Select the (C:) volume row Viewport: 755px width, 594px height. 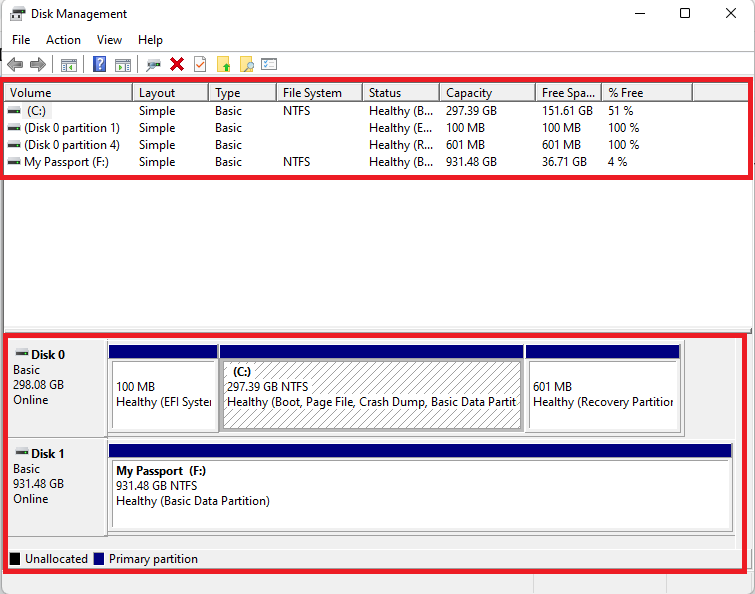click(376, 111)
